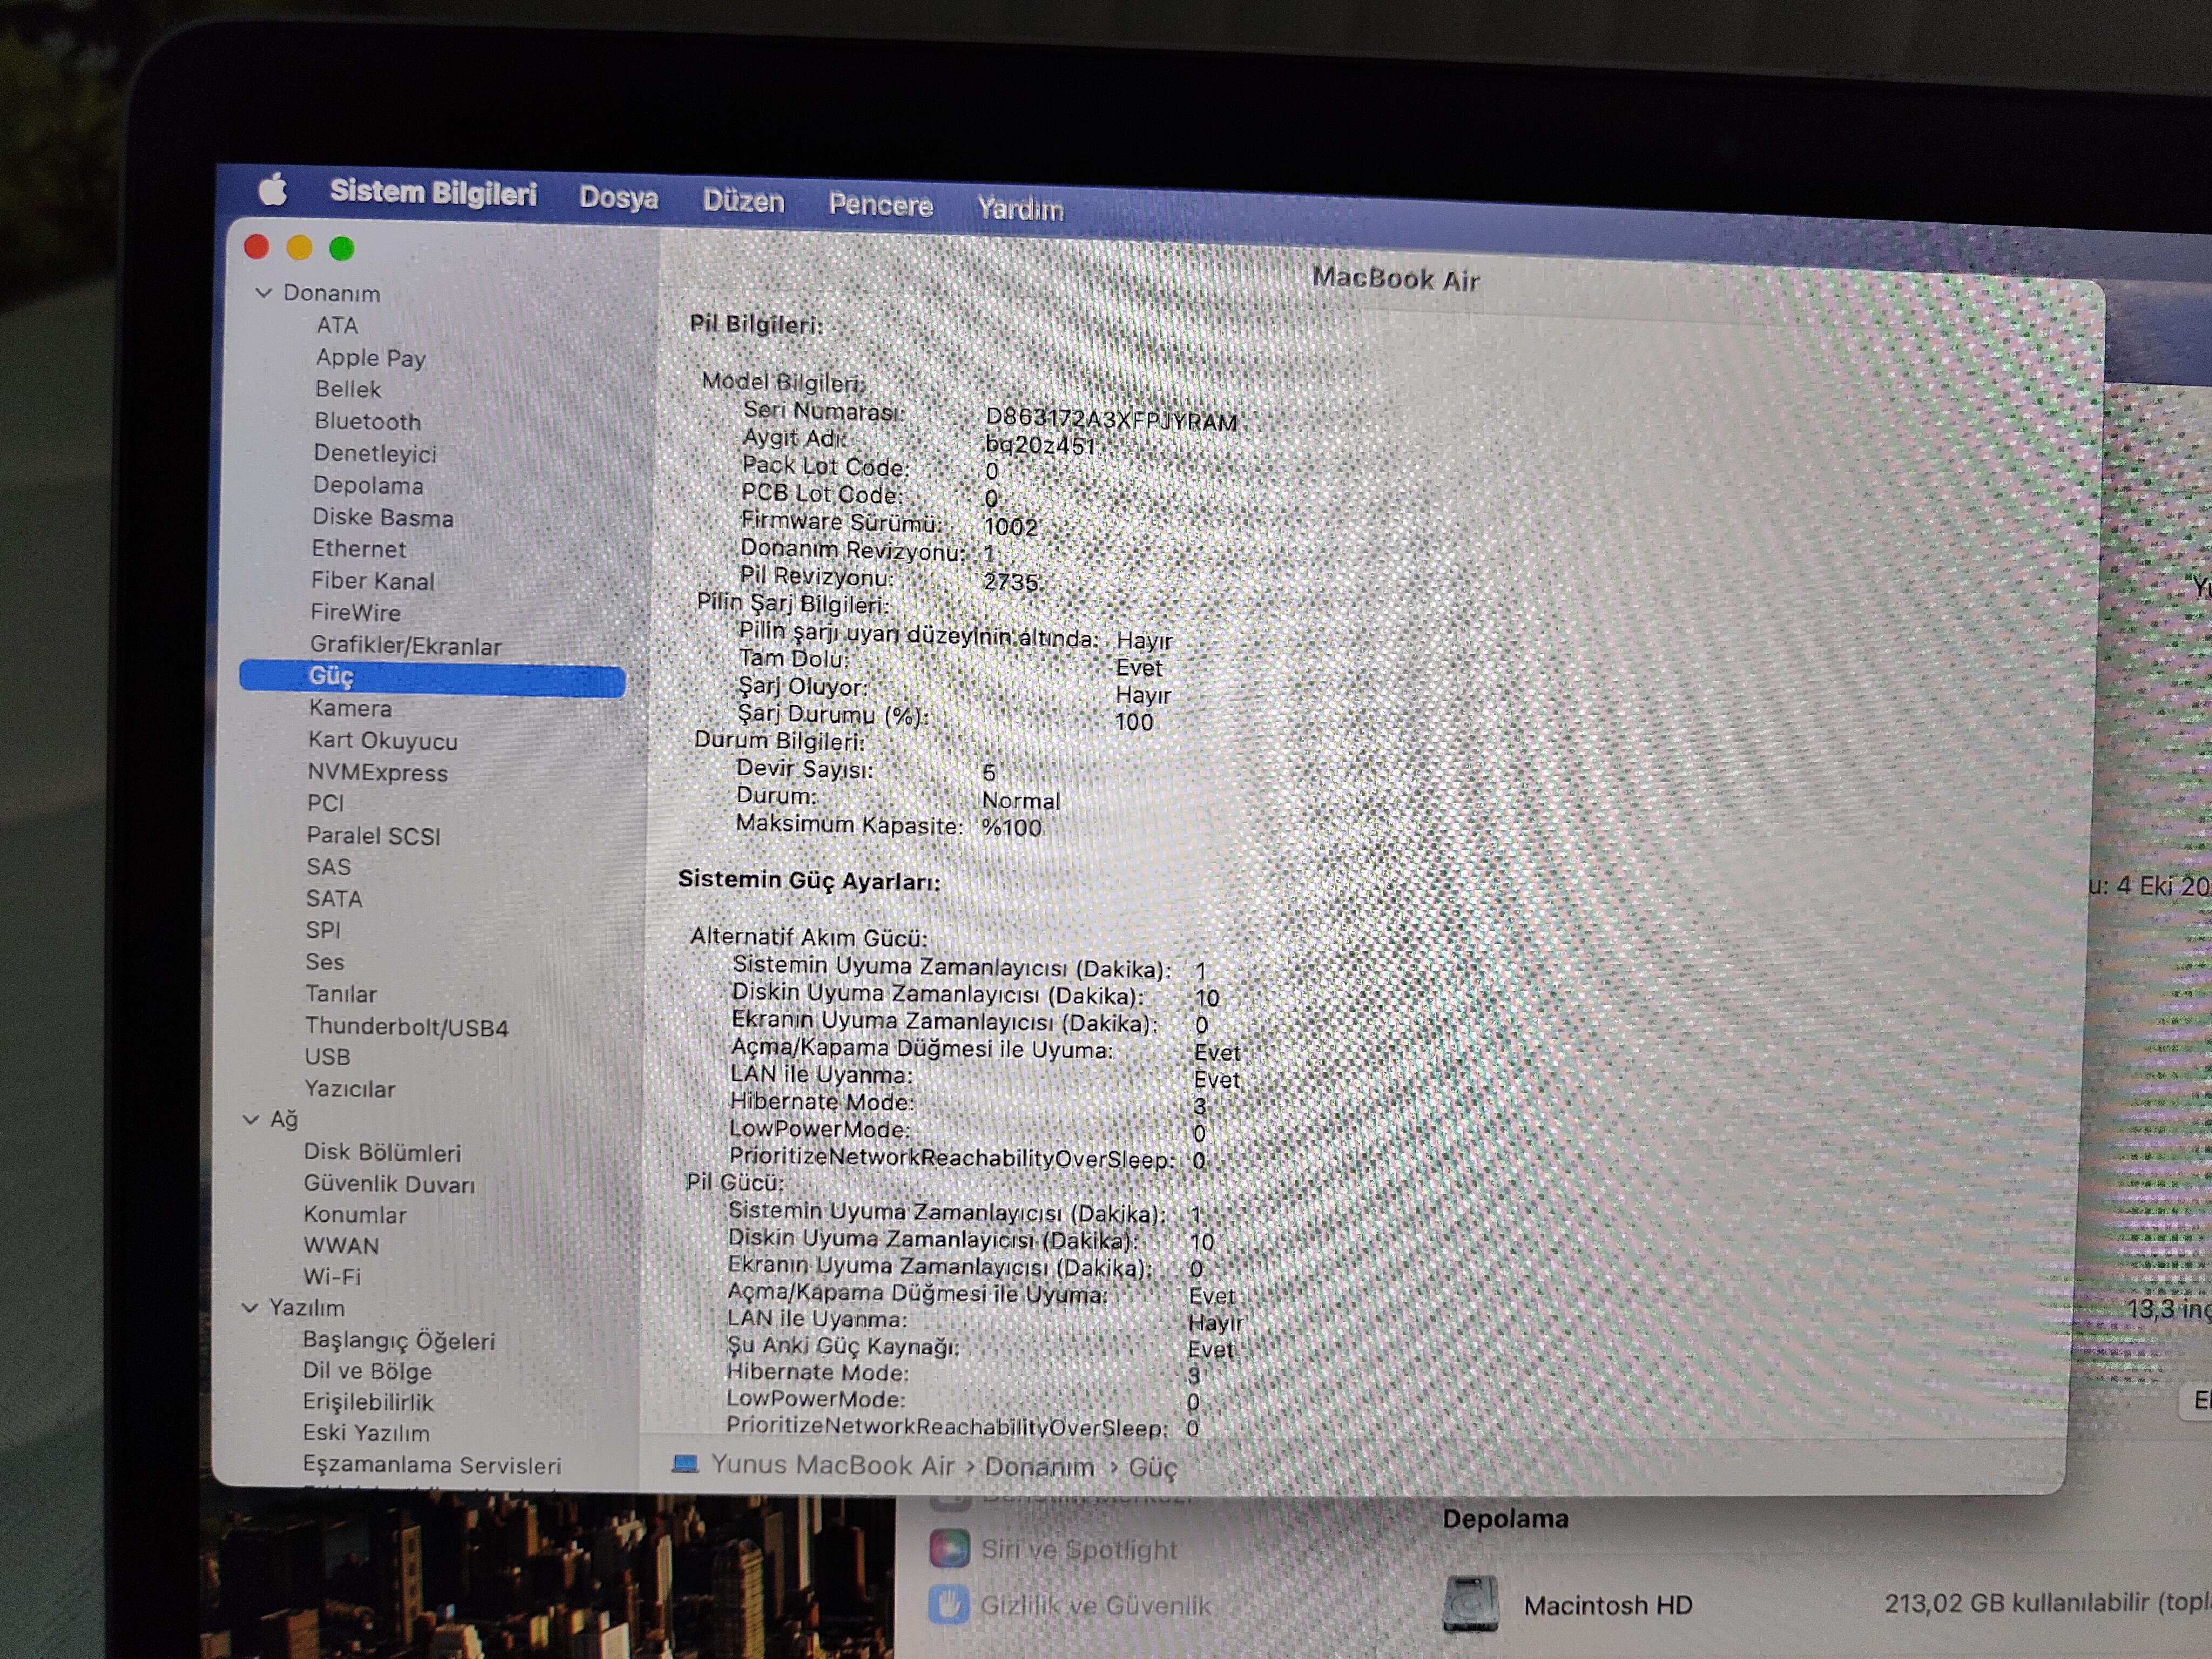Click Donanım in the bottom path bar
This screenshot has width=2212, height=1659.
click(1040, 1467)
